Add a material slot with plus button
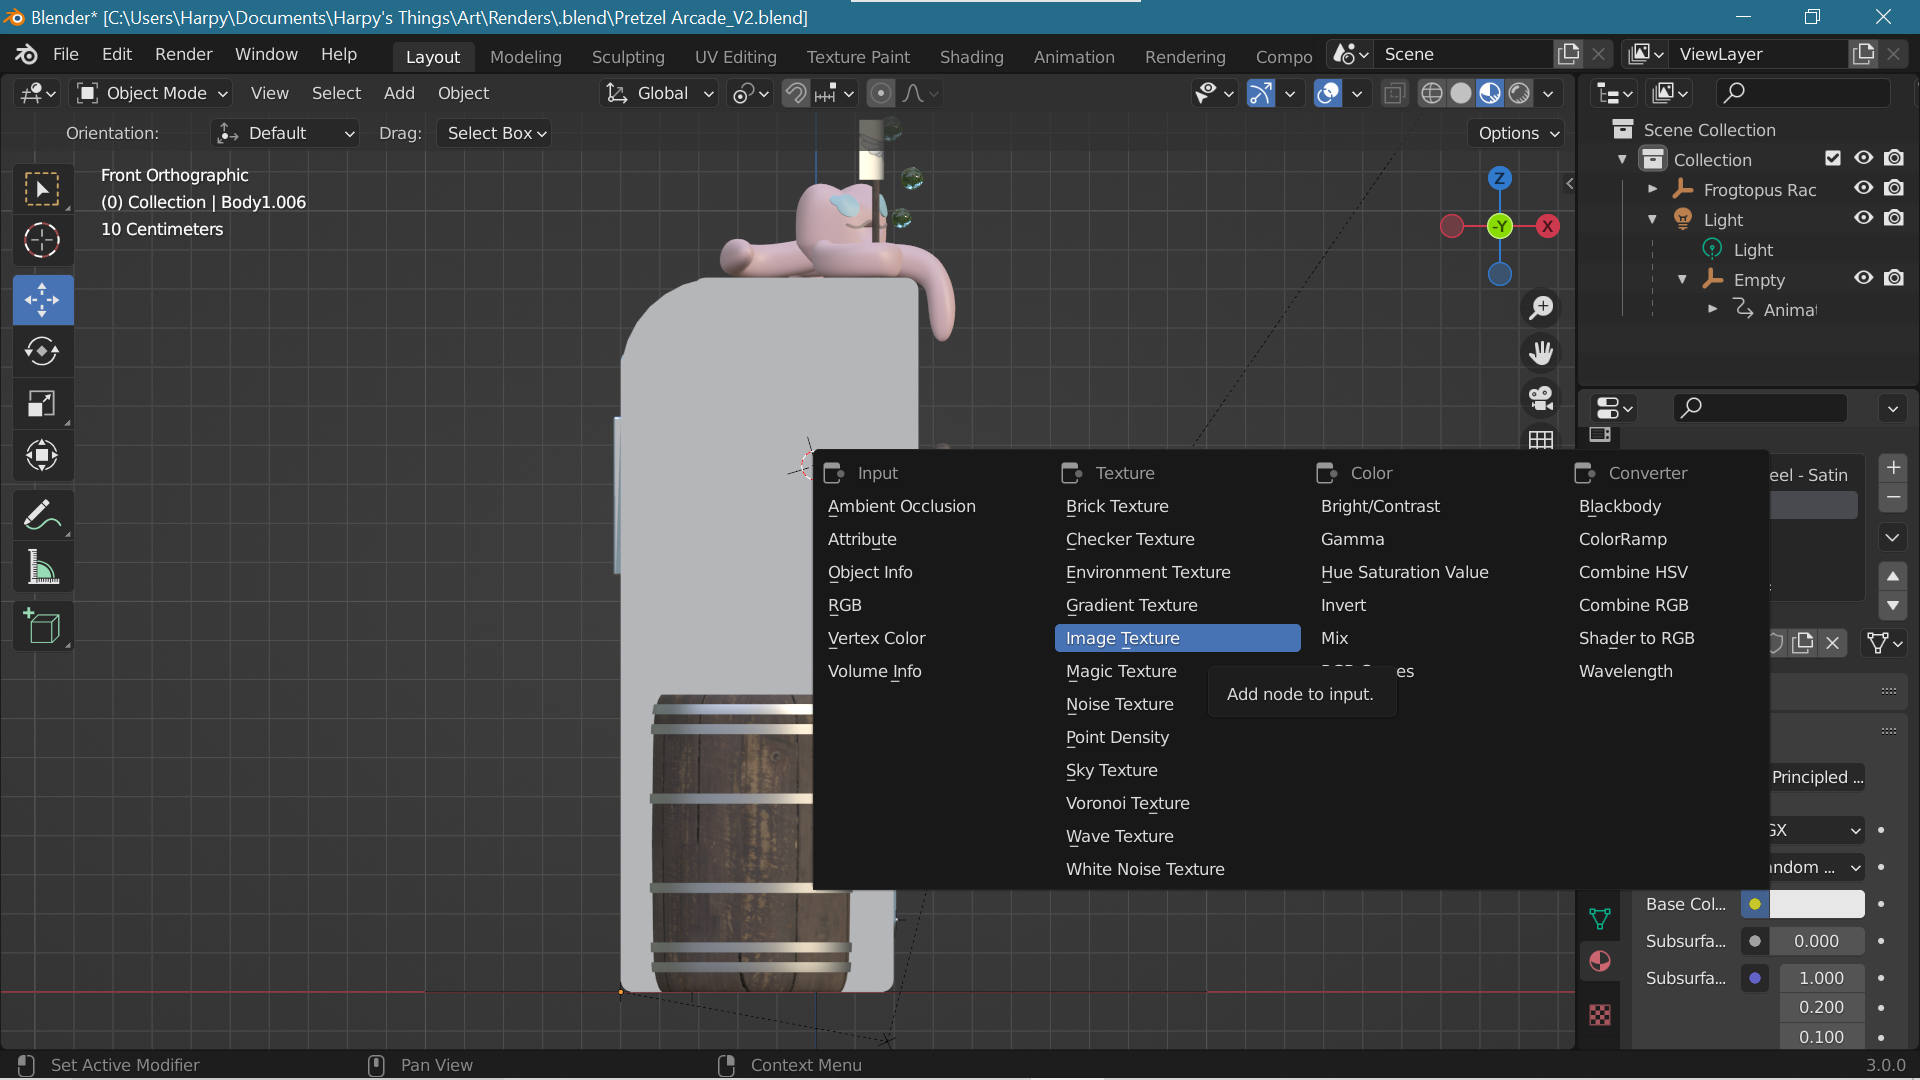Viewport: 1920px width, 1080px height. [x=1893, y=467]
